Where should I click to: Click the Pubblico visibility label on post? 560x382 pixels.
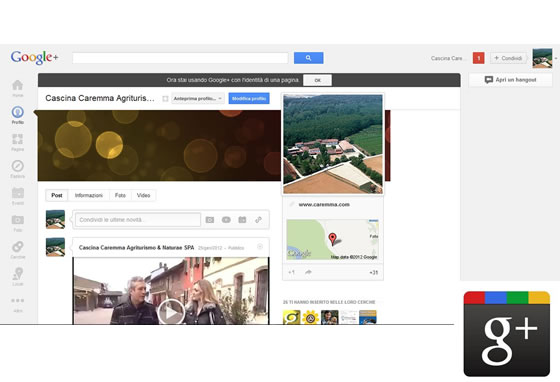point(236,248)
